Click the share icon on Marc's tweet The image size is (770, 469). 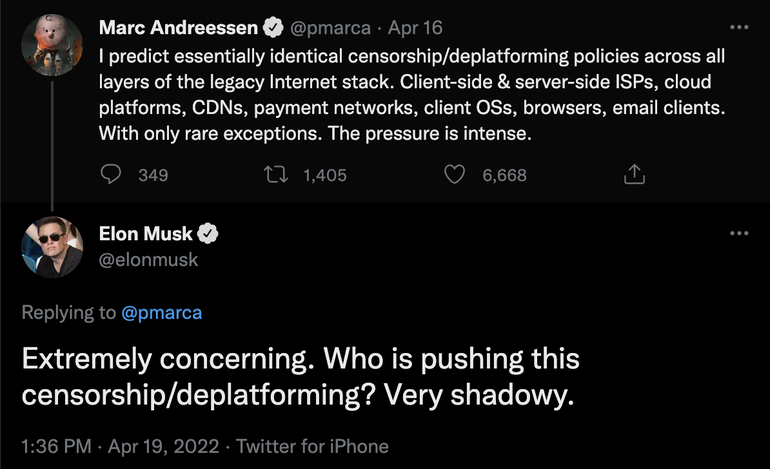tap(633, 175)
